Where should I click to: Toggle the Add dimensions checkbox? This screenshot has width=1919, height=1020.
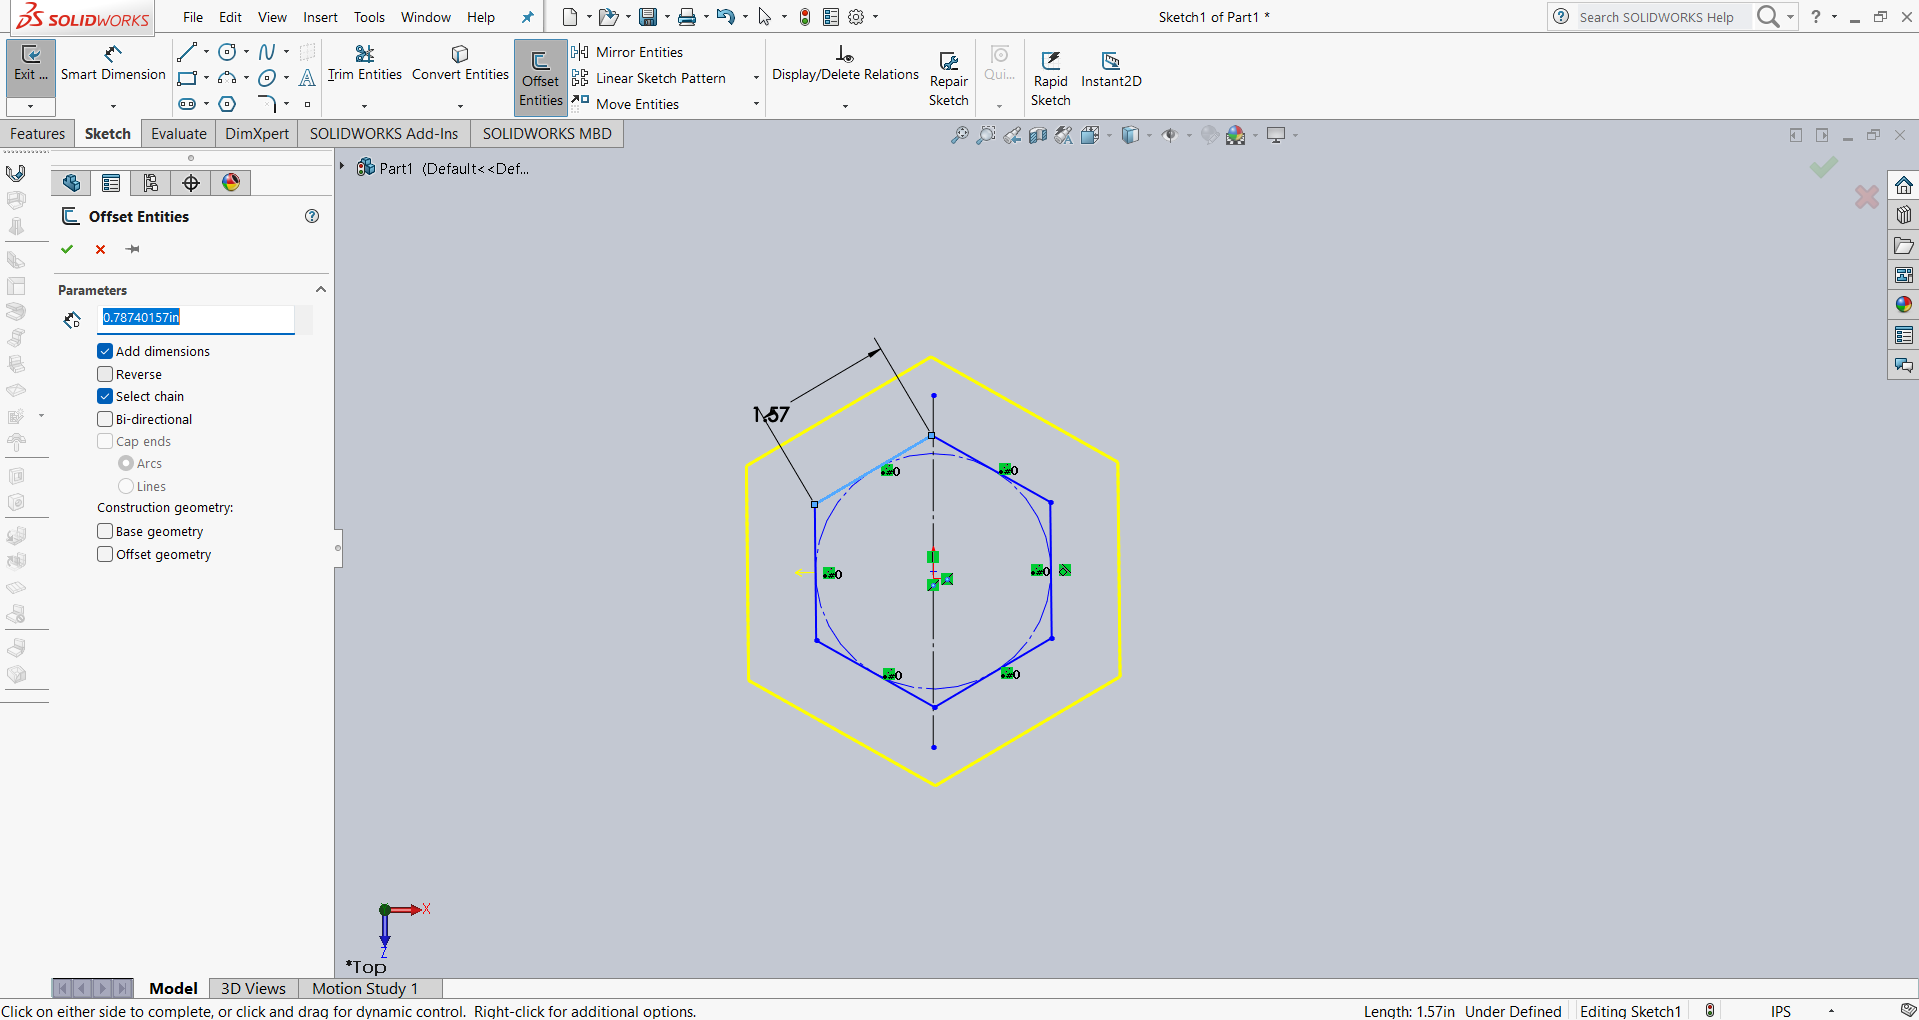[105, 351]
